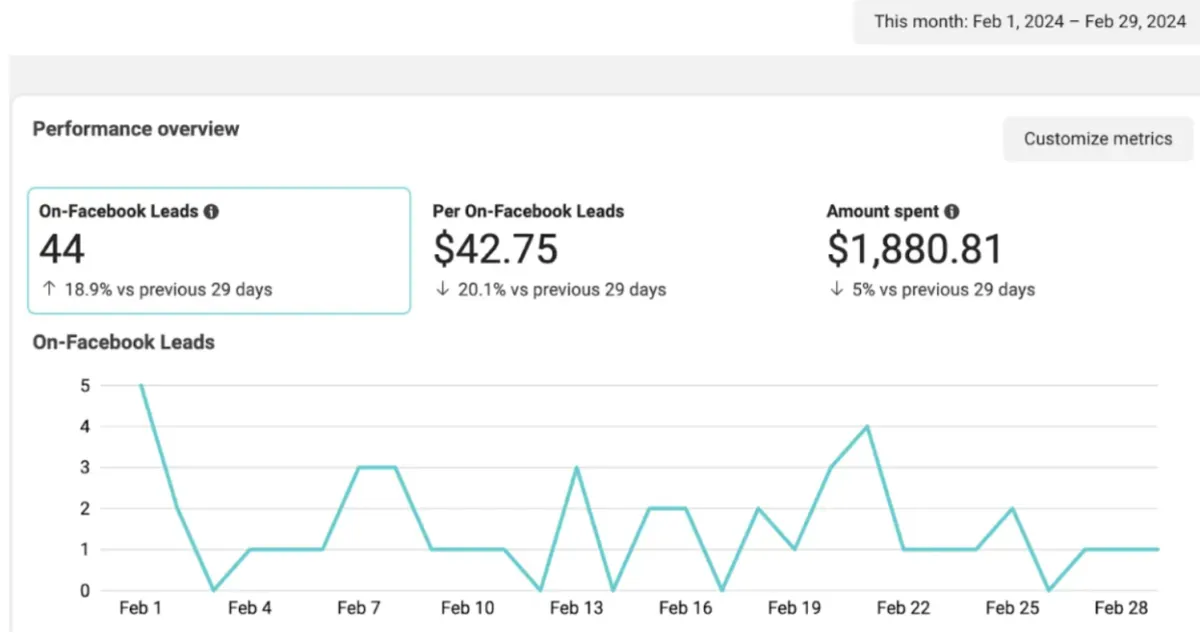The width and height of the screenshot is (1200, 633).
Task: Click the Feb 1 peak on the chart
Action: 141,385
